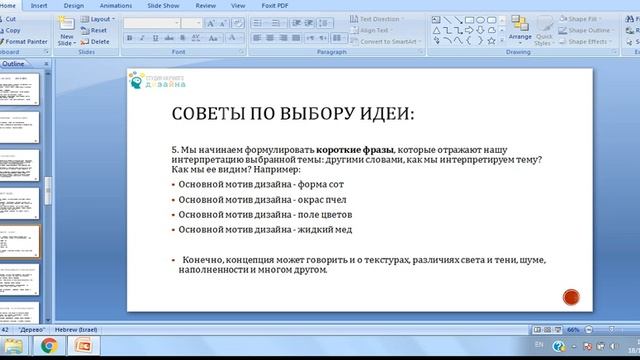The height and width of the screenshot is (360, 640).
Task: Underline the selected text
Action: tap(155, 38)
